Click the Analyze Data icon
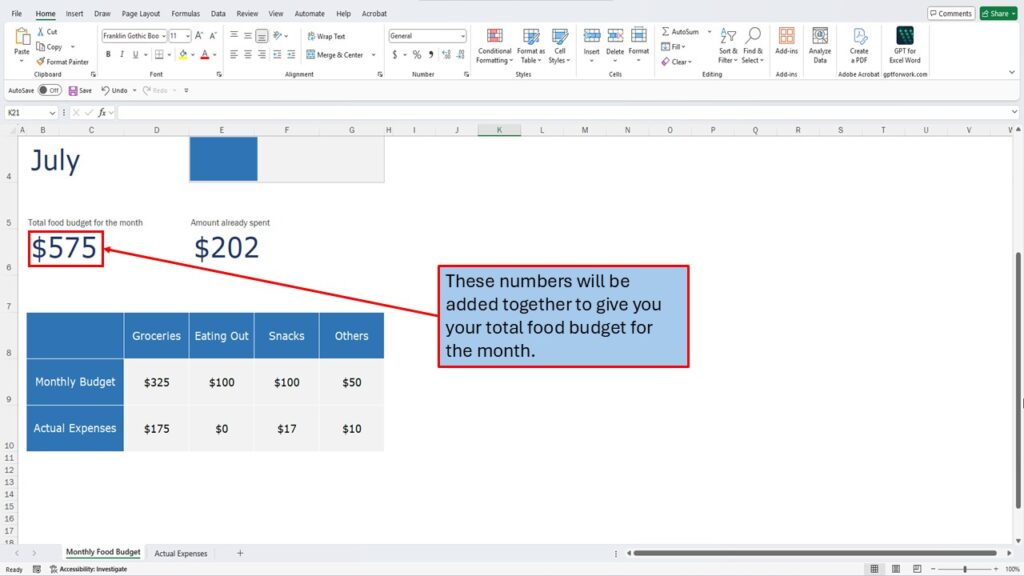 coord(820,46)
